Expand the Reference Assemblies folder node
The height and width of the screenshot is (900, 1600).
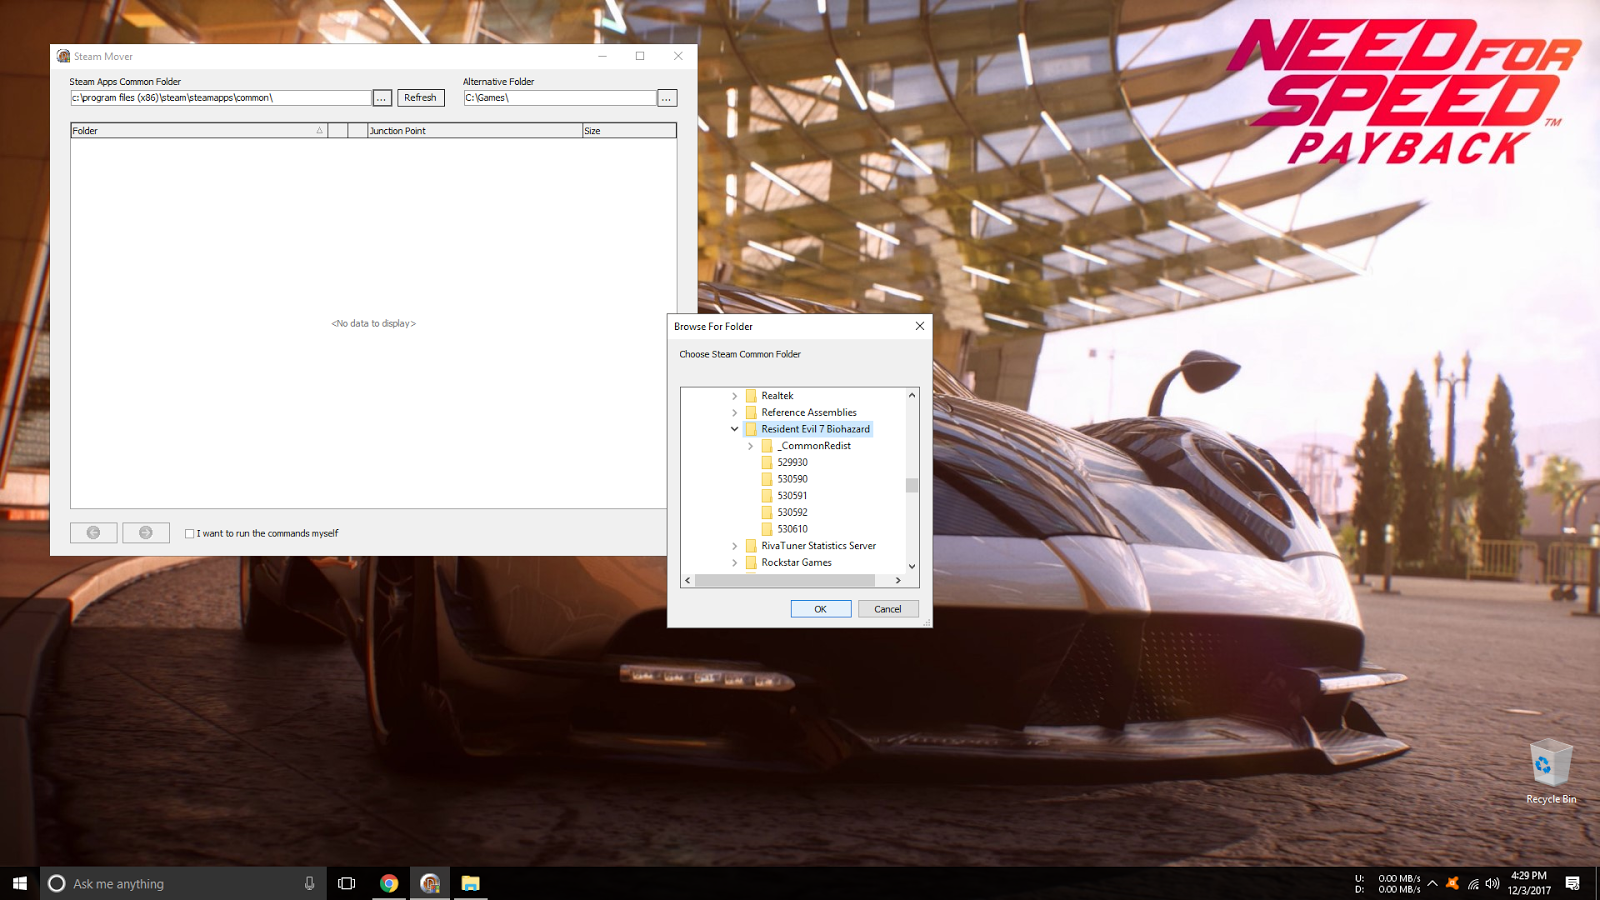click(x=735, y=412)
